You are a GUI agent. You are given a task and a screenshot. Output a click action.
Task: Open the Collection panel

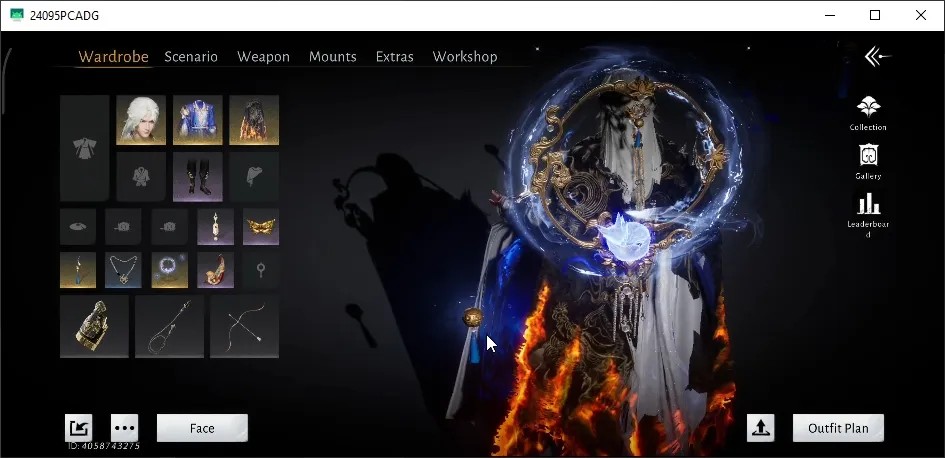pos(868,113)
